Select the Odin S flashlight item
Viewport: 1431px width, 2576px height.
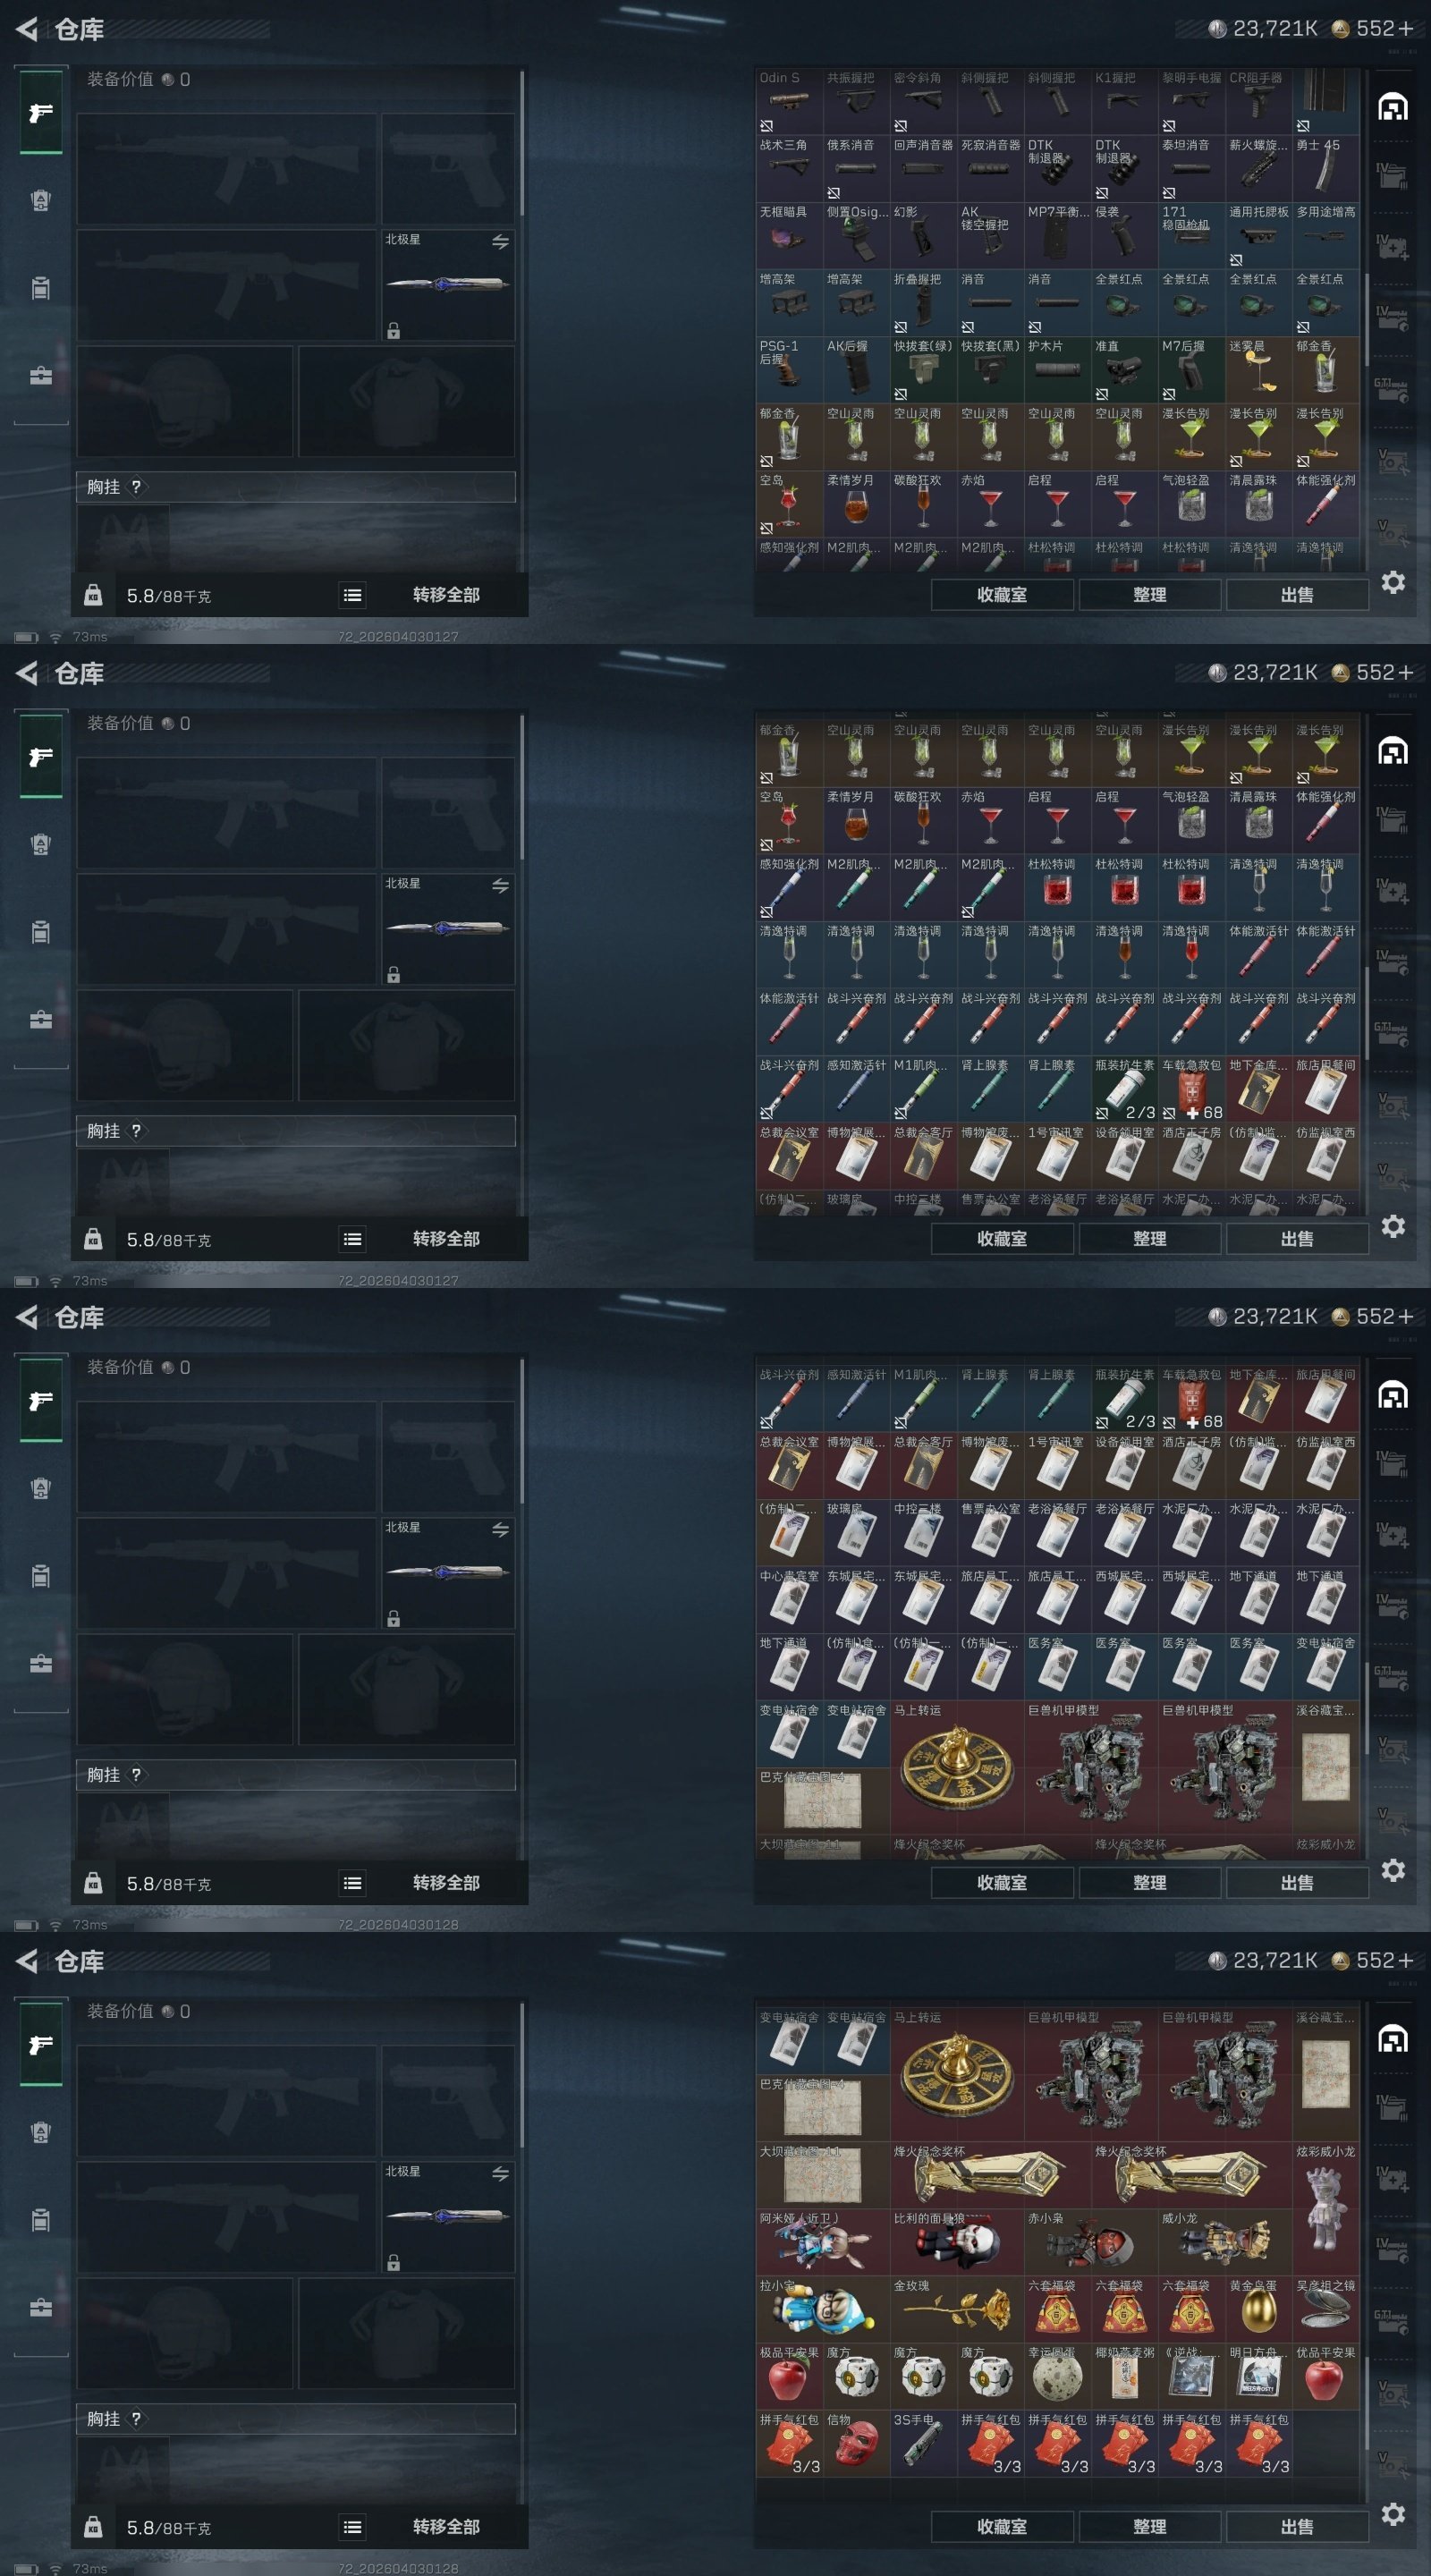coord(789,102)
